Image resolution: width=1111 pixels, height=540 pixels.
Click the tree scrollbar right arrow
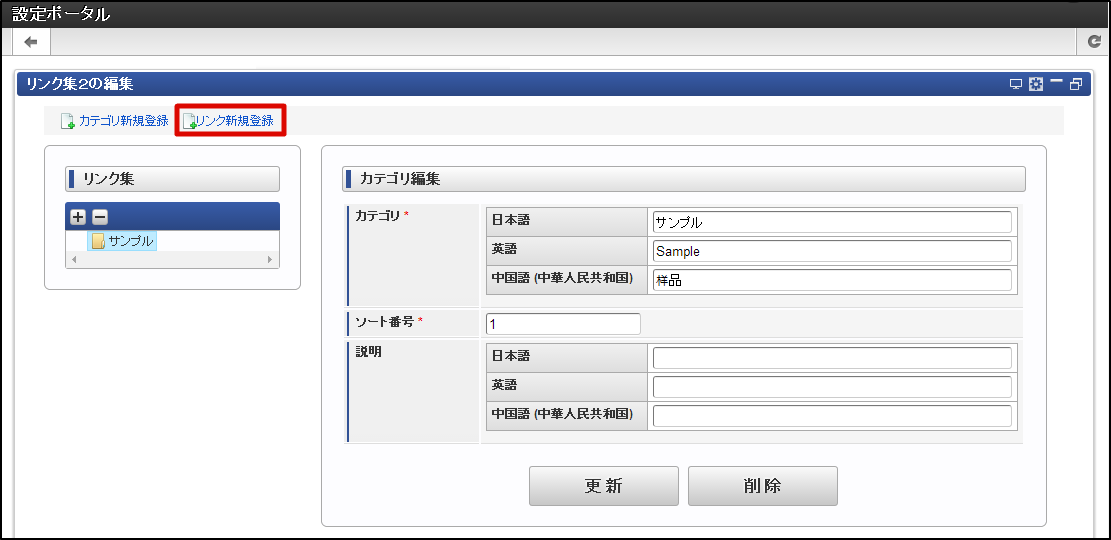[x=270, y=260]
